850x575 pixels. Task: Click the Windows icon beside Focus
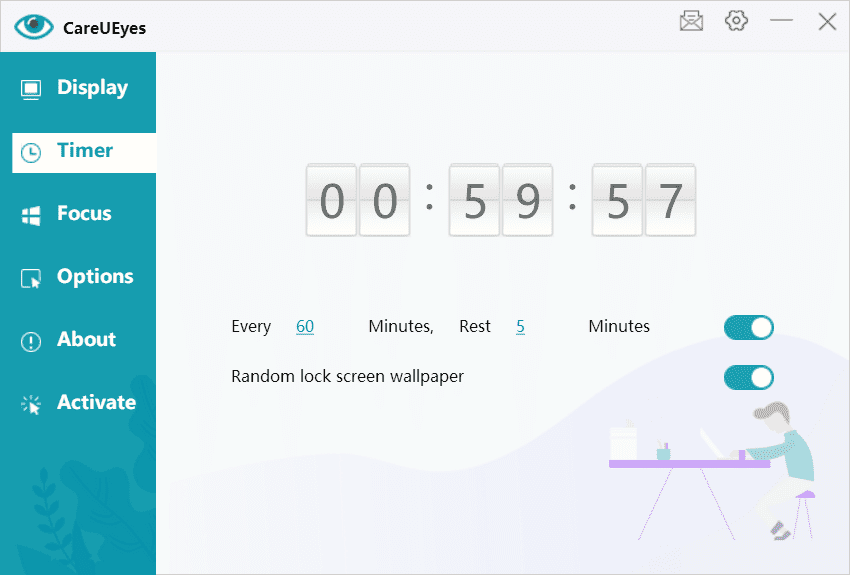pos(31,216)
